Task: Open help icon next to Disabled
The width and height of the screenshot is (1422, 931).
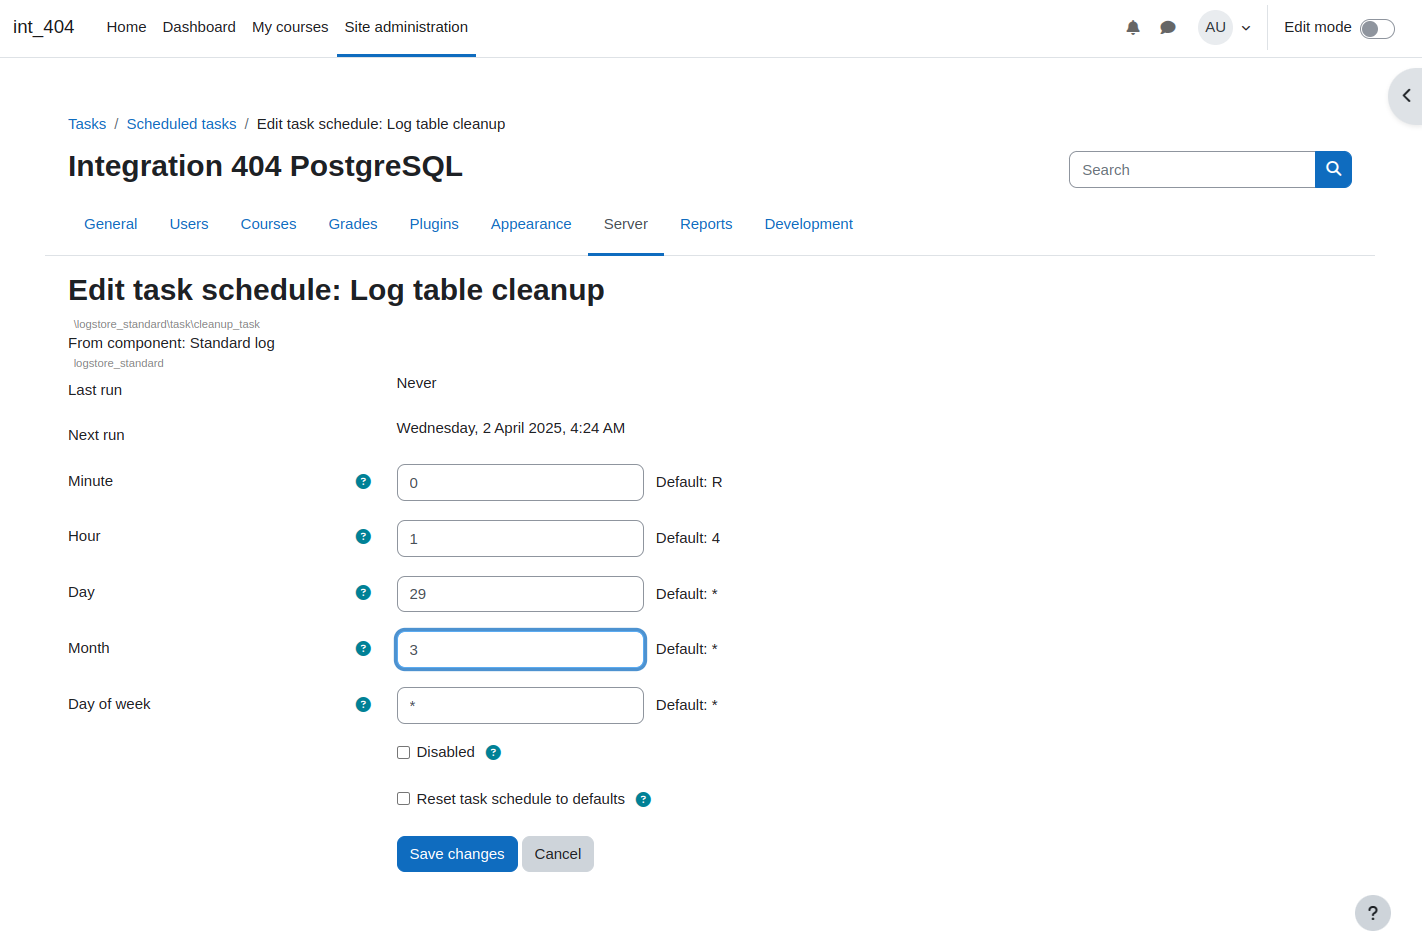Action: pos(493,753)
